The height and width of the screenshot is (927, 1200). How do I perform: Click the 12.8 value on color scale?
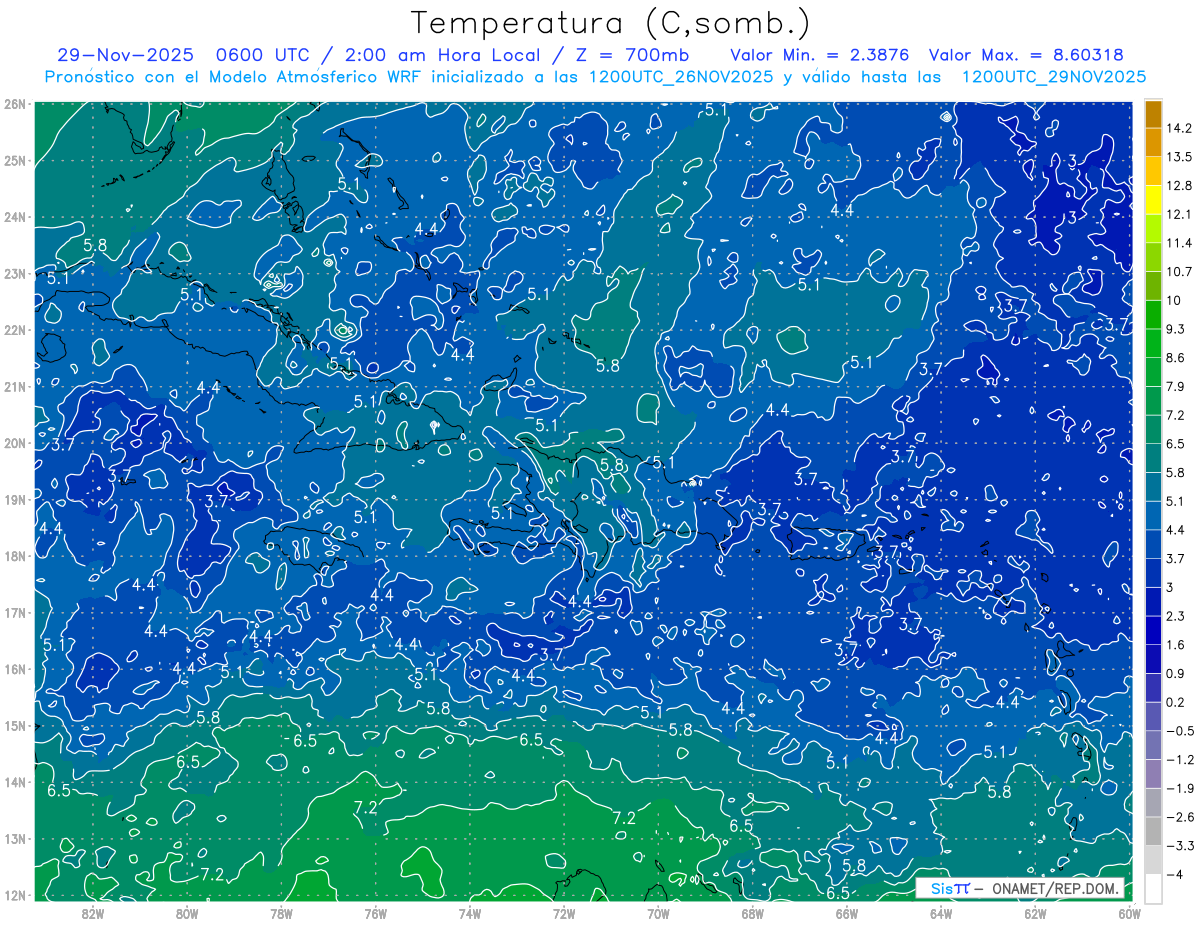pyautogui.click(x=1178, y=186)
